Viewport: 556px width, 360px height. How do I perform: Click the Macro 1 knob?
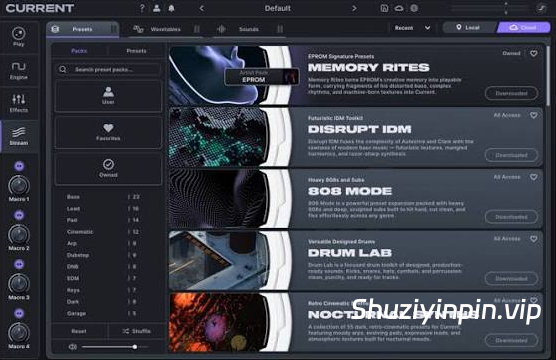coord(19,185)
